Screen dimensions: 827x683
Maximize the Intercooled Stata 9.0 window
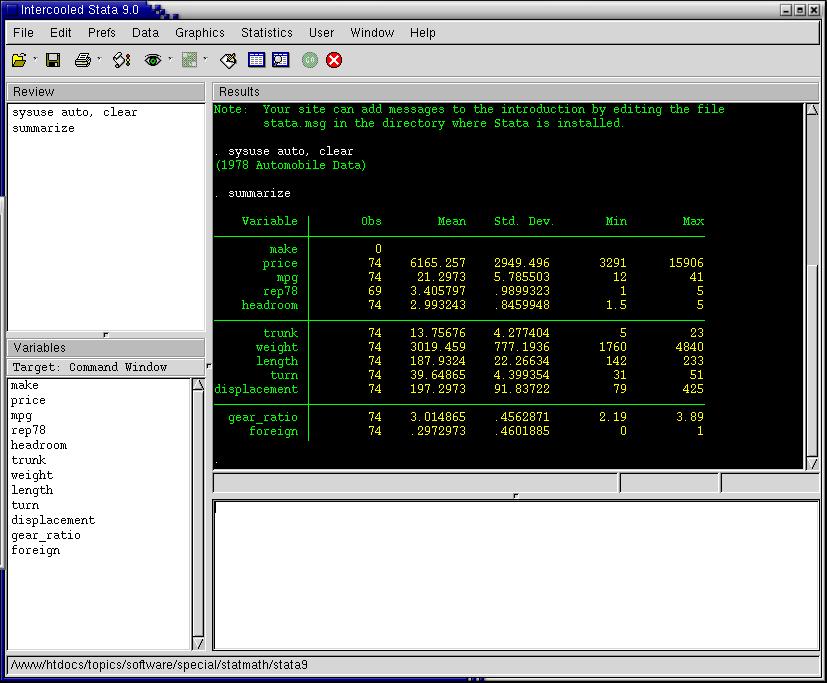click(800, 10)
